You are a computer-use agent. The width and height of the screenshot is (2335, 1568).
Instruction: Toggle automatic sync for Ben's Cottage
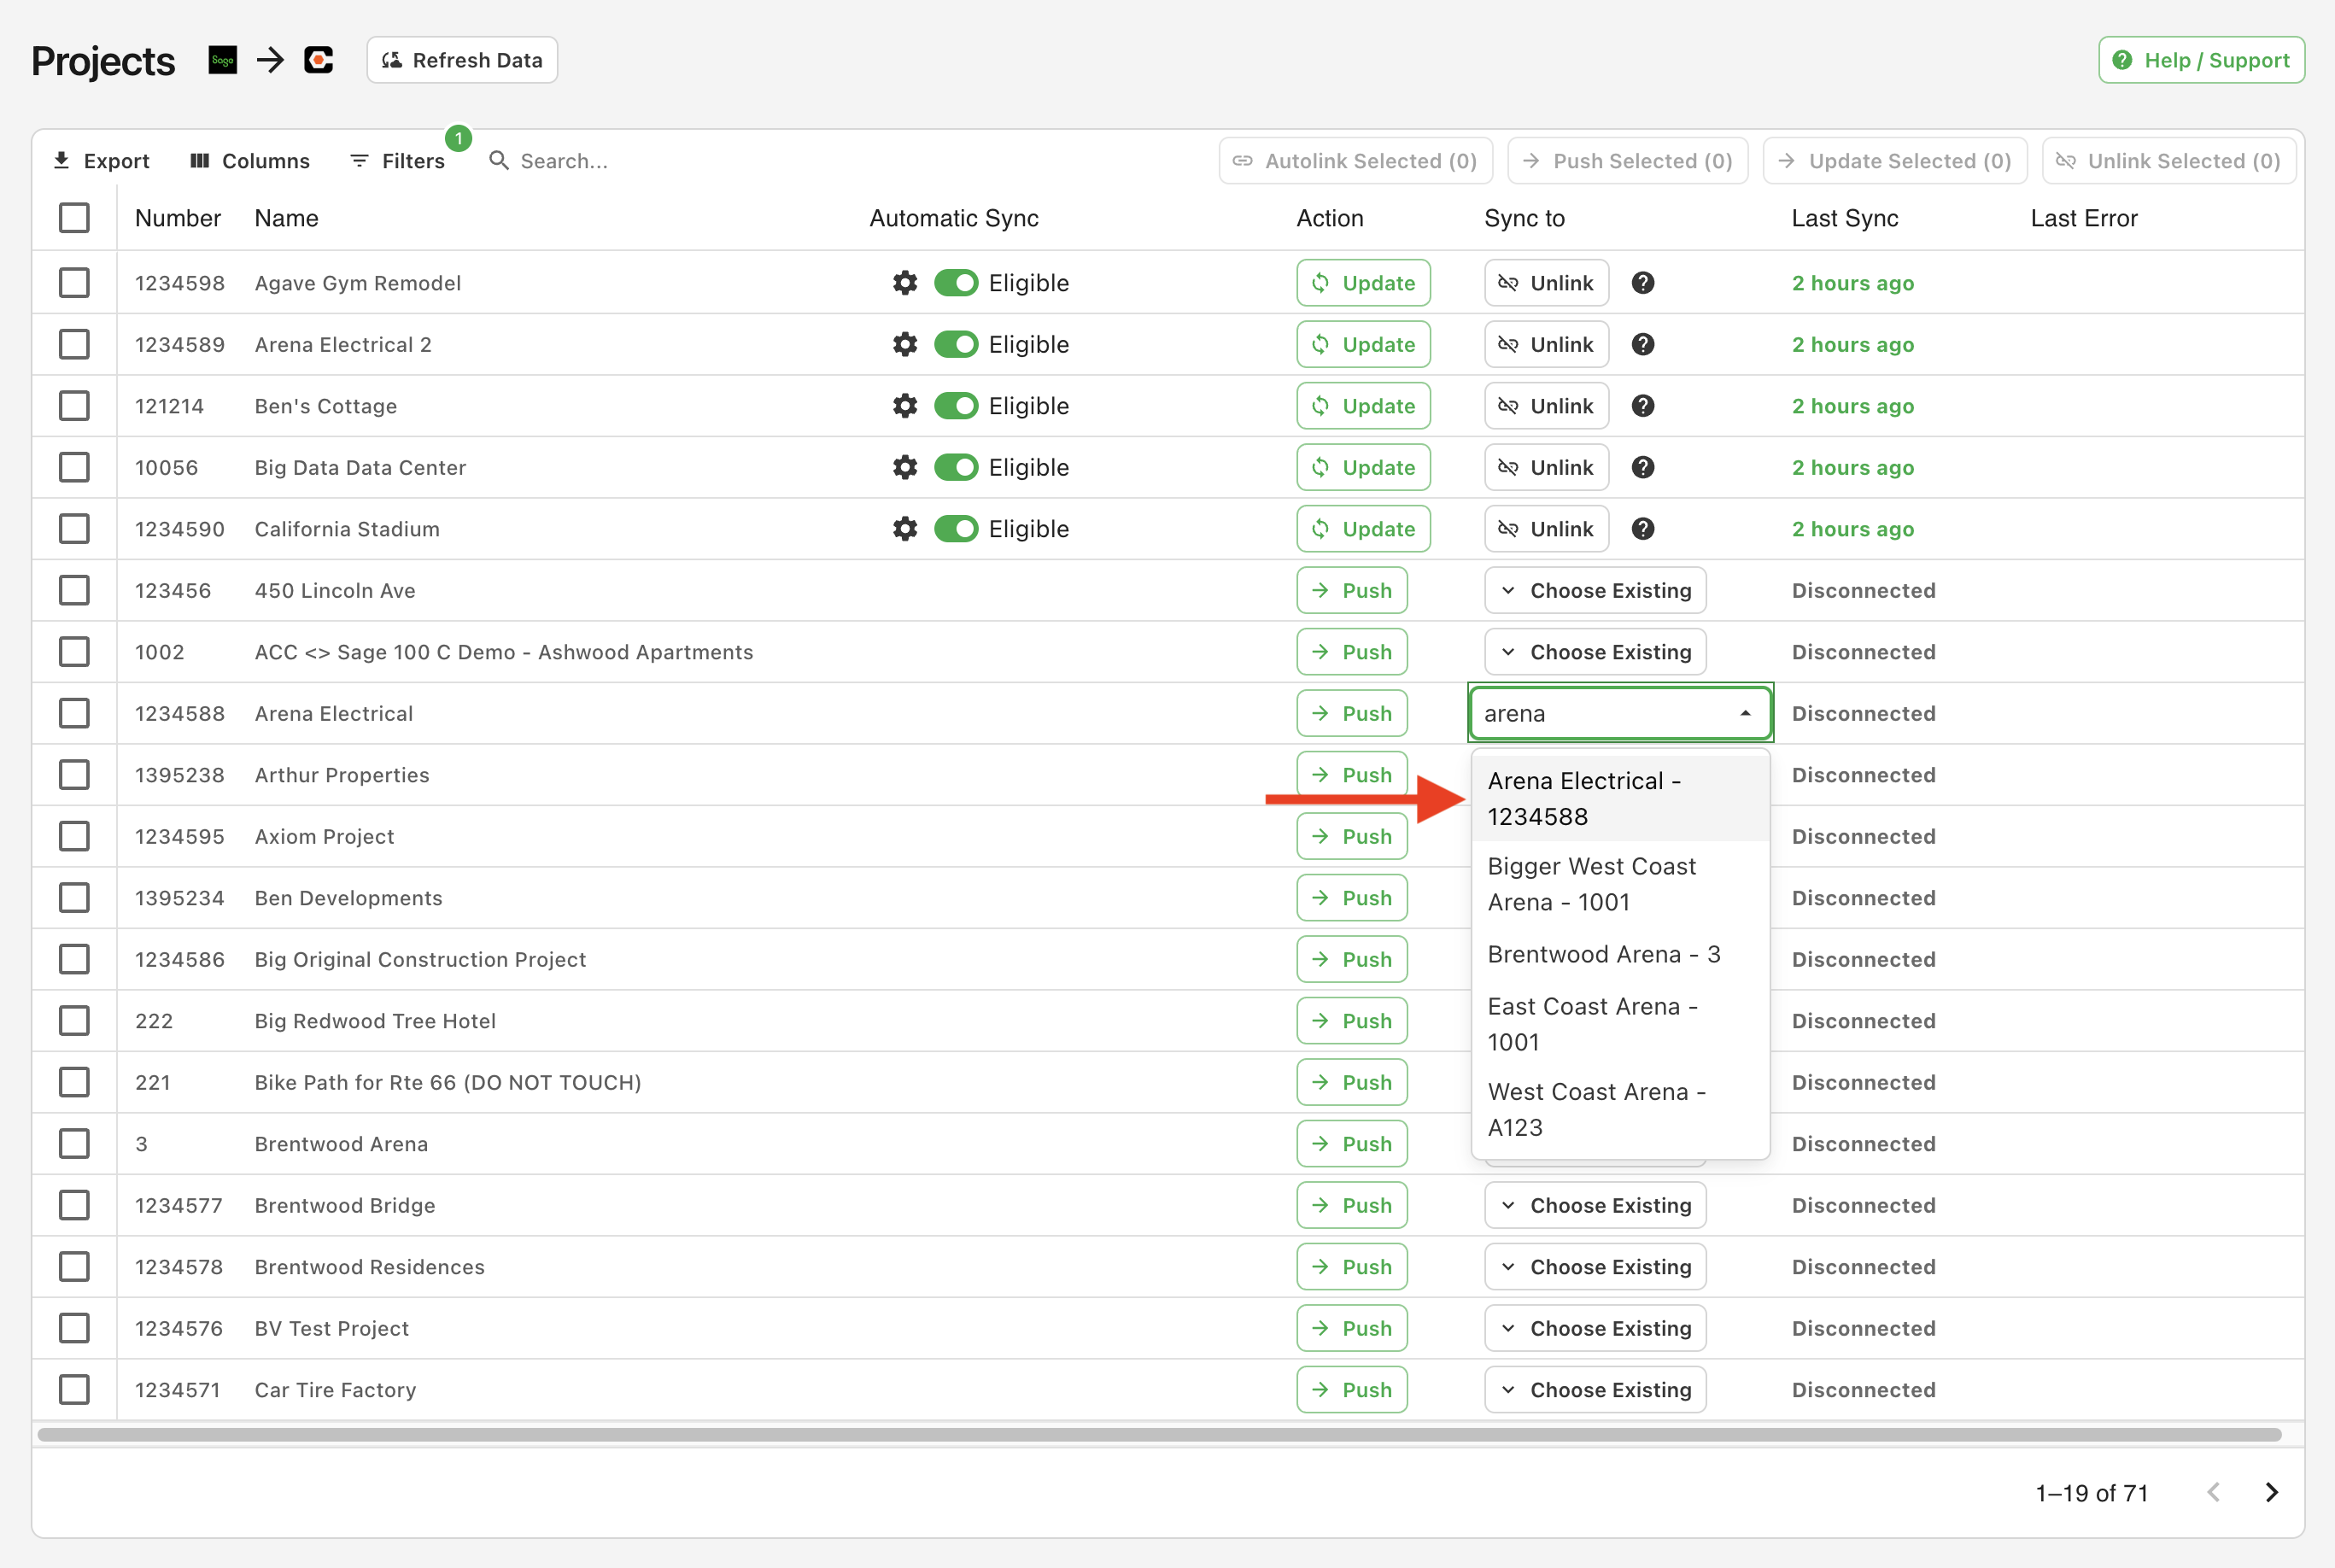(x=956, y=406)
